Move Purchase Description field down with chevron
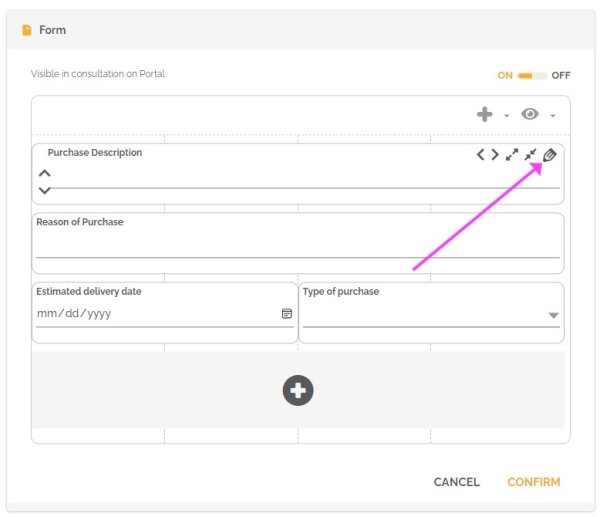Viewport: 600px width, 517px height. (44, 190)
